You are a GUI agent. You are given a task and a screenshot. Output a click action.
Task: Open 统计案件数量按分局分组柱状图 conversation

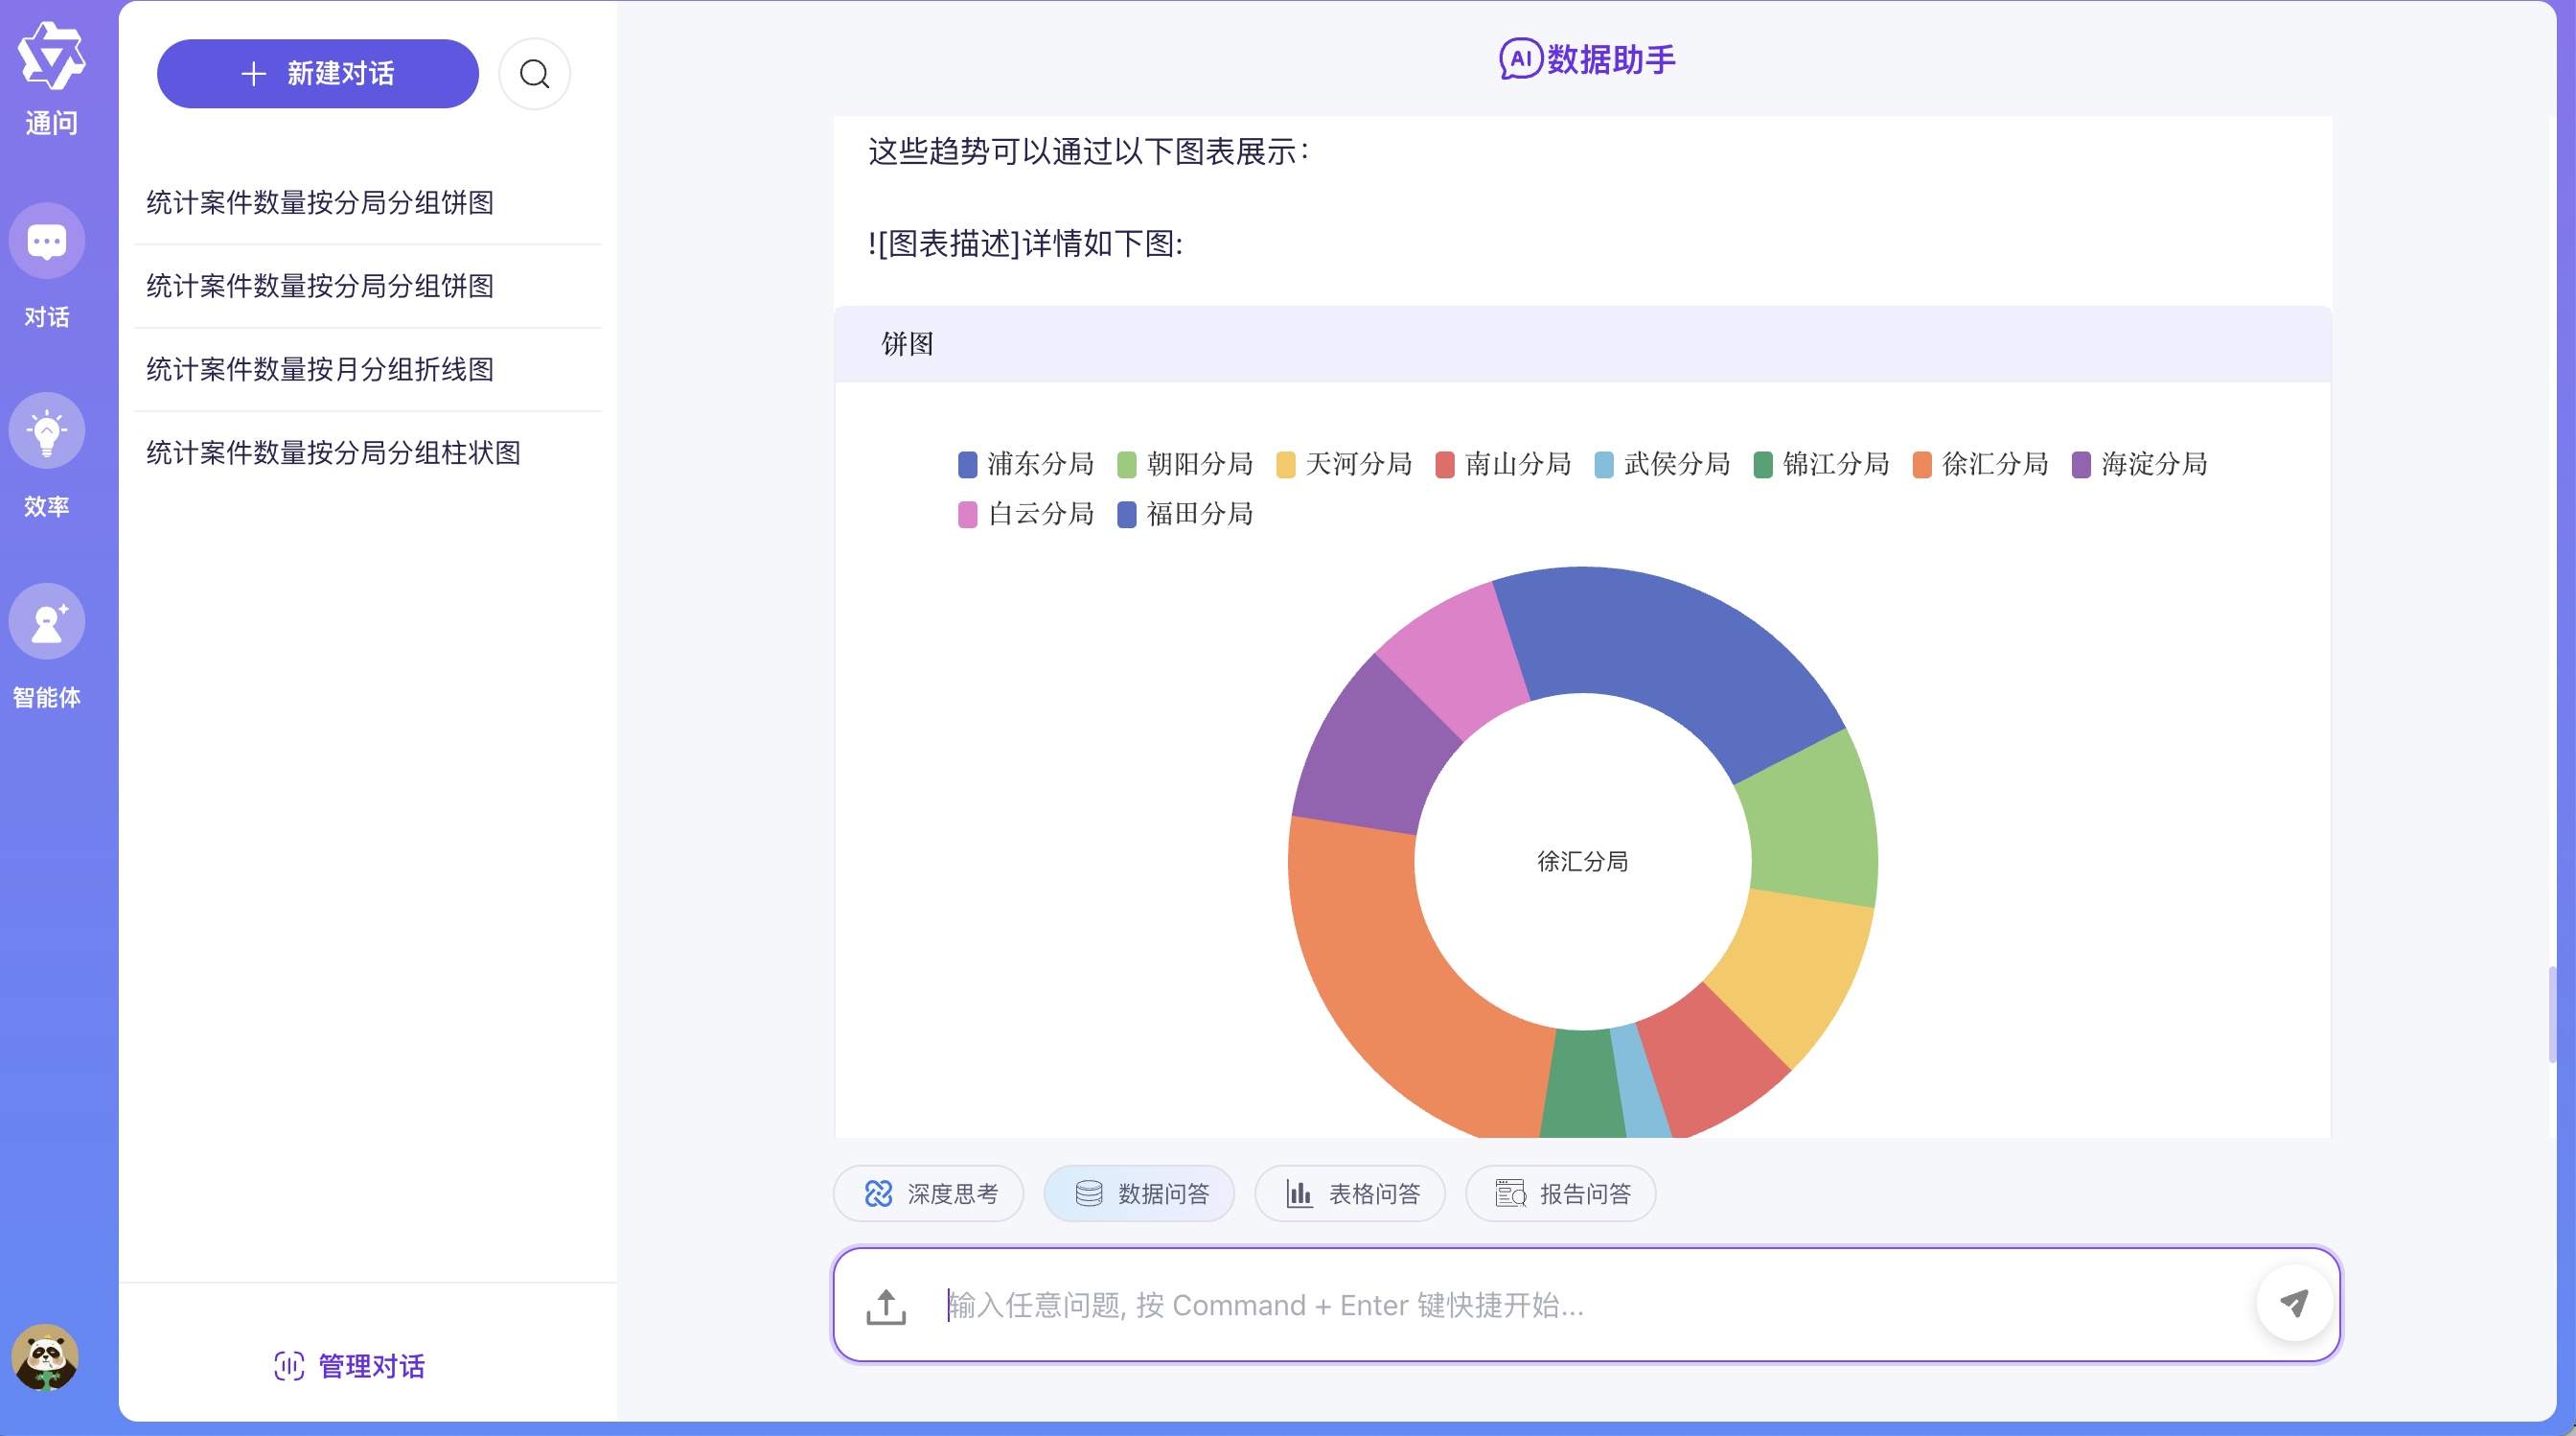click(x=333, y=453)
